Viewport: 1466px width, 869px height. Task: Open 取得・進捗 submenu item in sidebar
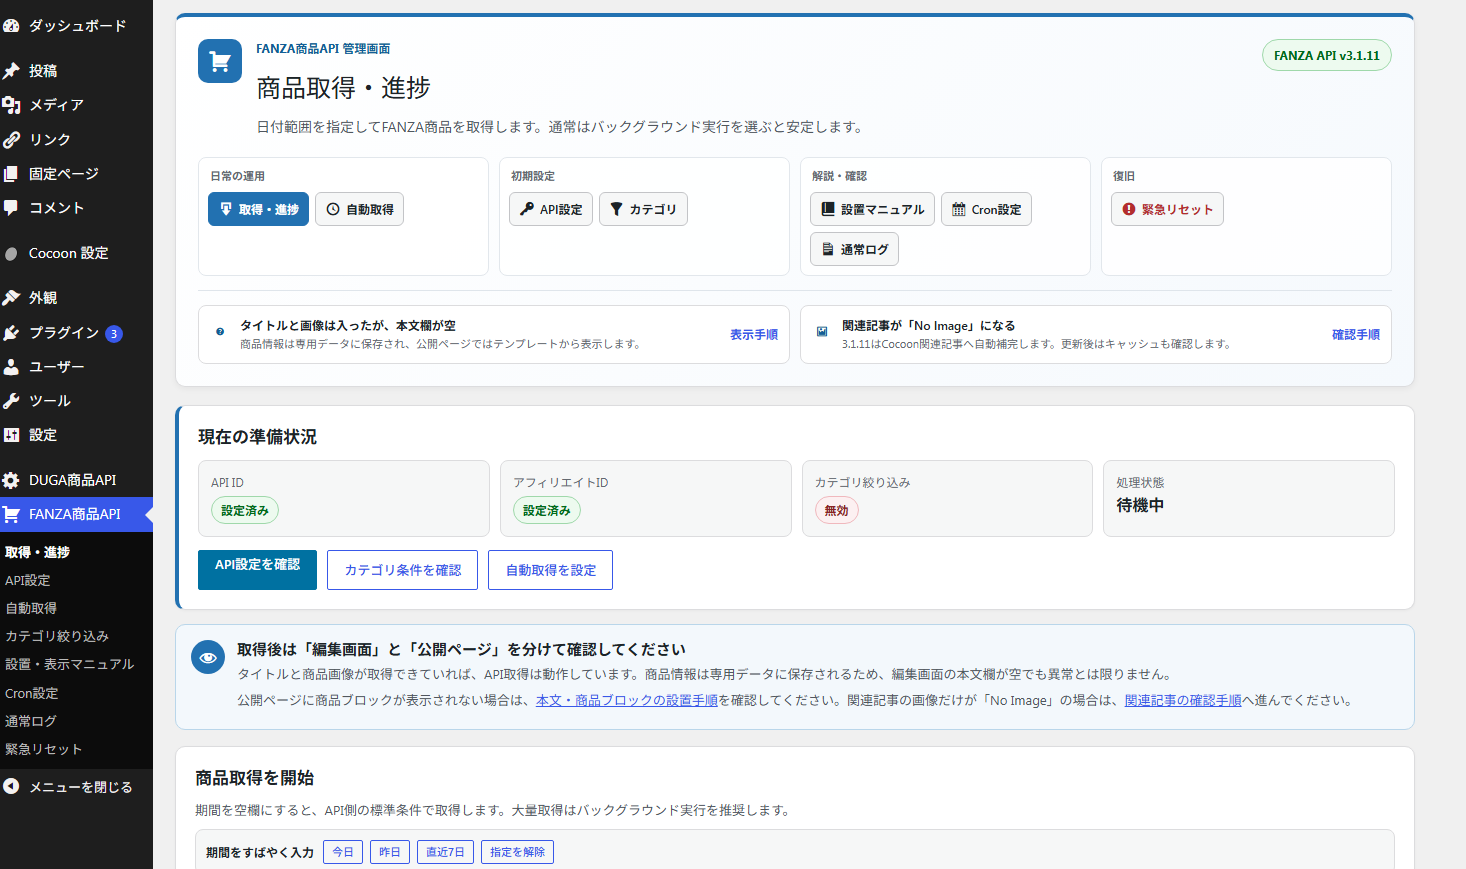37,552
